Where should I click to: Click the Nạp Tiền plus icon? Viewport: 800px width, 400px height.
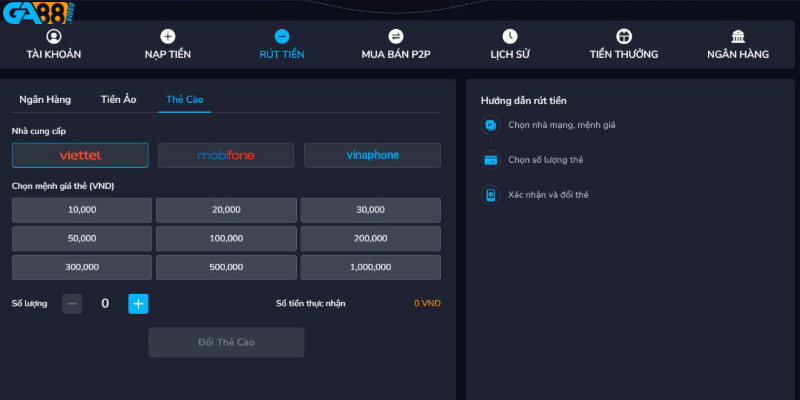pyautogui.click(x=168, y=36)
